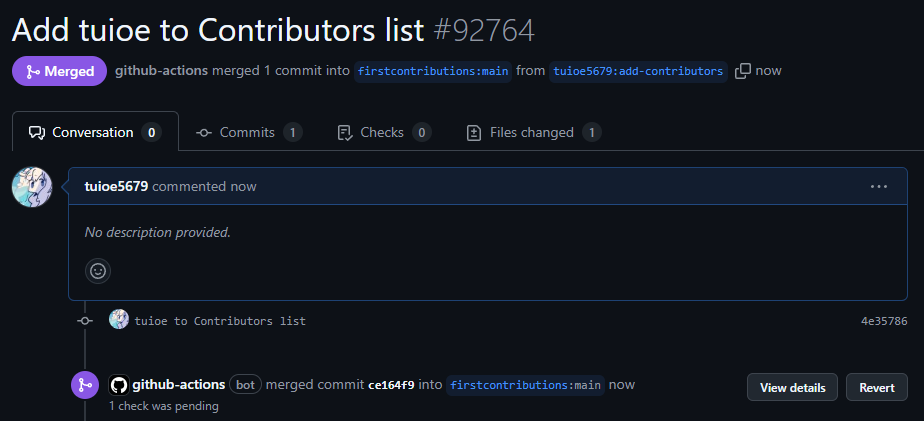Screen dimensions: 924x421
Task: Click the 'now' timestamp after the copy icon
Action: pos(768,71)
